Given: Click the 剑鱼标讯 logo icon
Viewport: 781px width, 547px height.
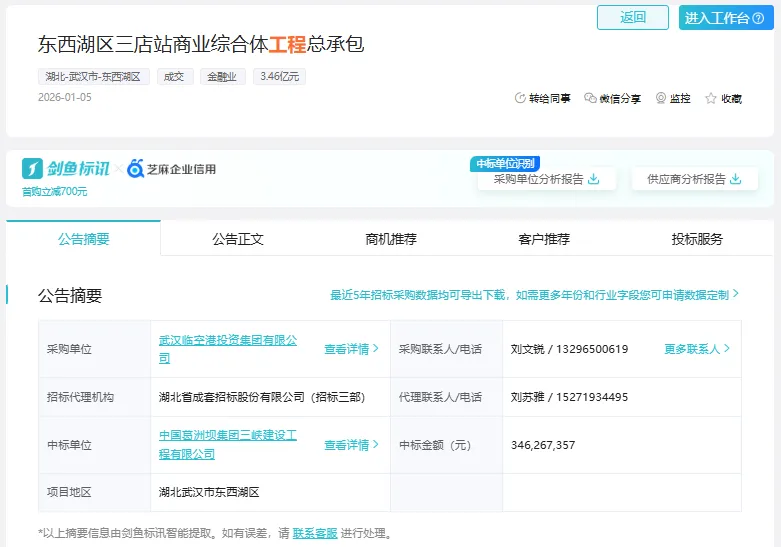Looking at the screenshot, I should [33, 169].
